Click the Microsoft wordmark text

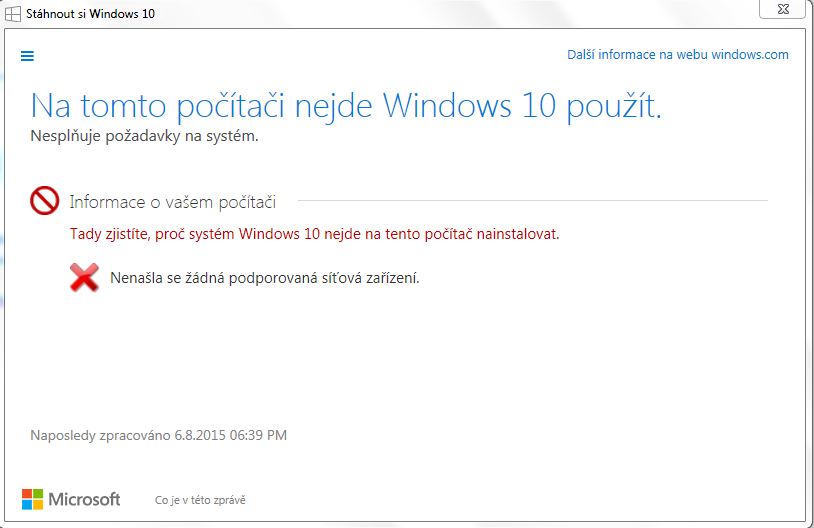(84, 499)
